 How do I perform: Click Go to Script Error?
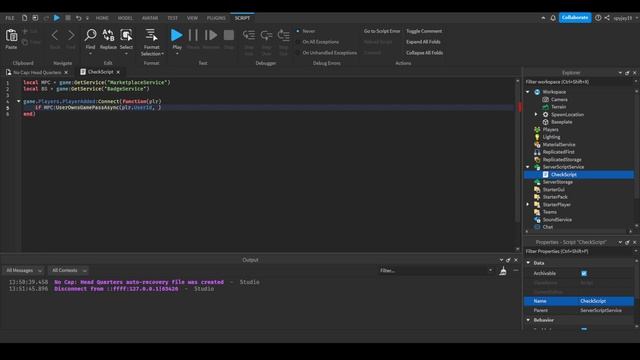382,31
